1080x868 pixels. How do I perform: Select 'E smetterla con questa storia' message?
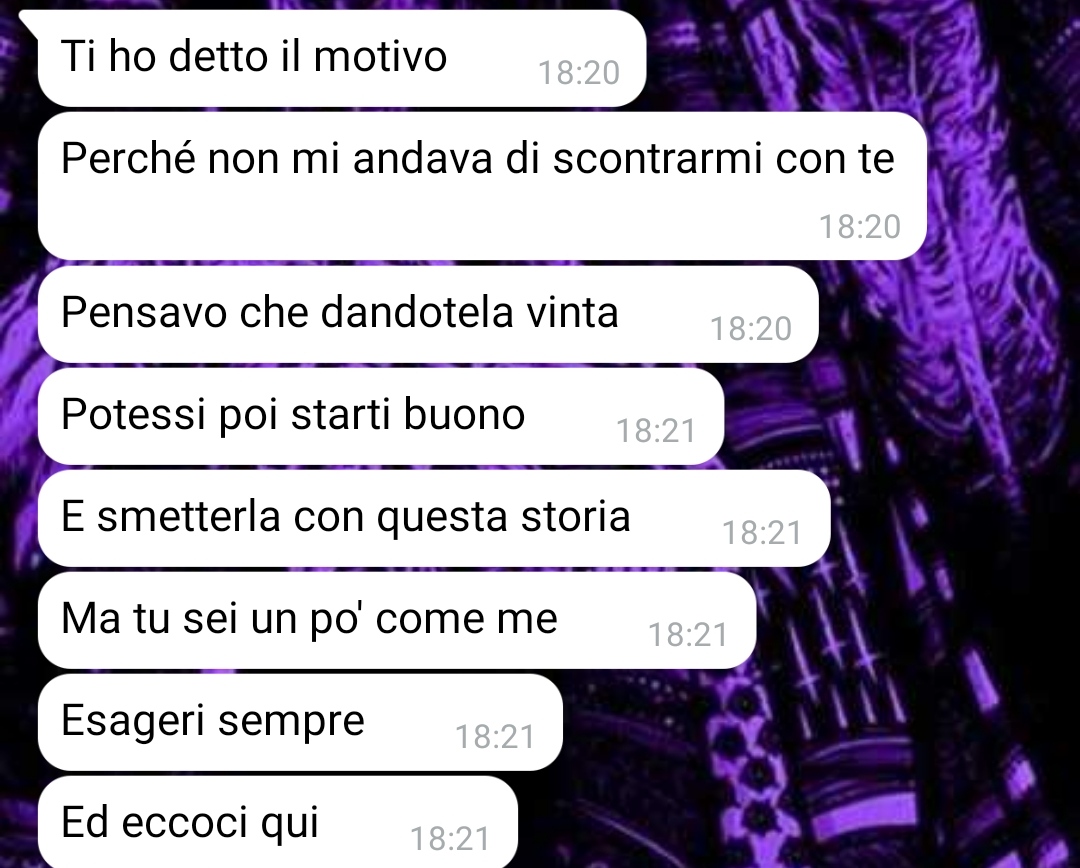click(x=345, y=517)
